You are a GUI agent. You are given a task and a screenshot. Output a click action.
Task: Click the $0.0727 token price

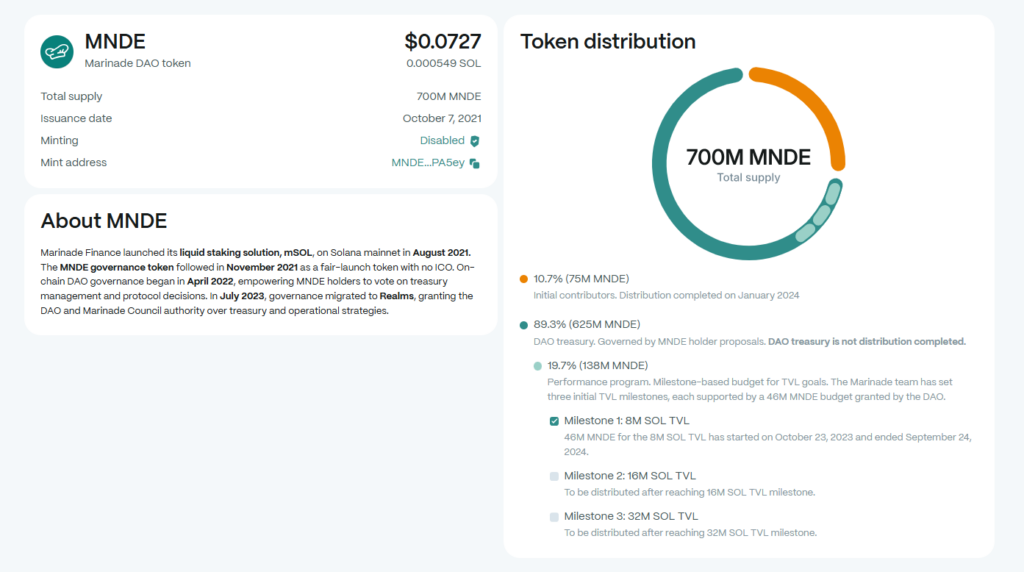click(x=442, y=42)
